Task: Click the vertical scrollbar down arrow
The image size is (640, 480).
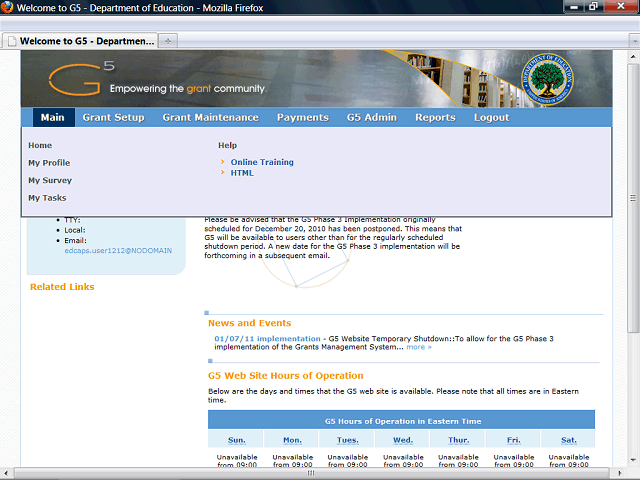Action: [x=633, y=460]
